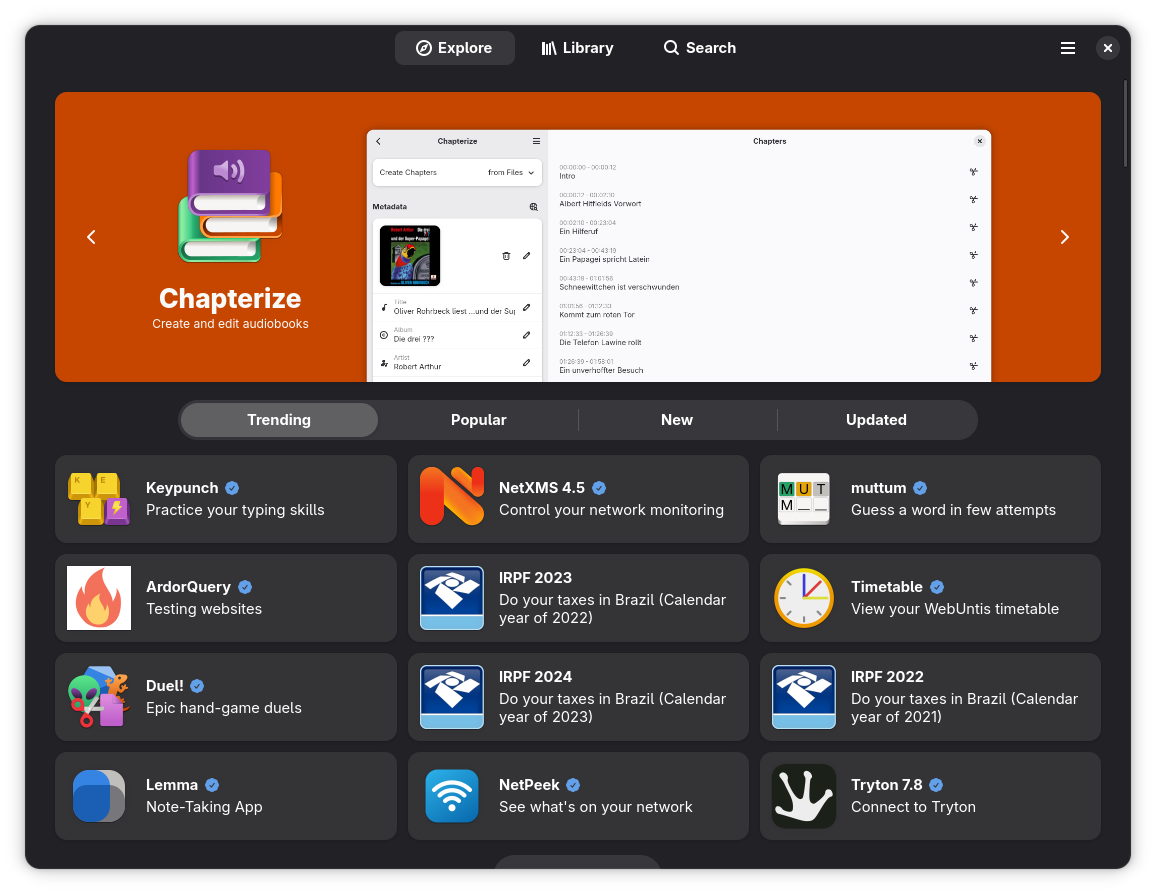Click the Lemma blue note icon
The height and width of the screenshot is (894, 1156).
coord(99,796)
